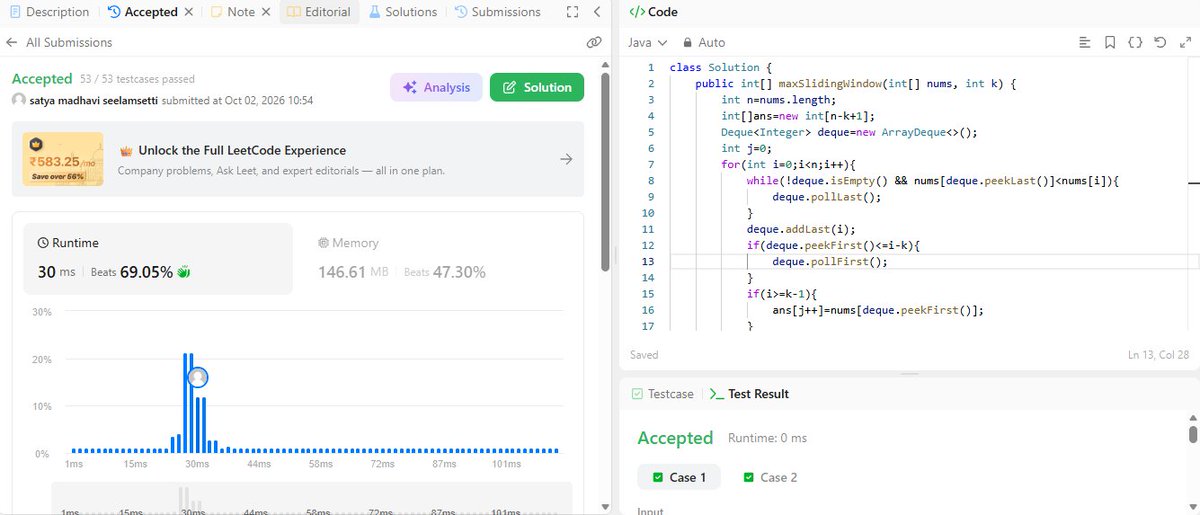Viewport: 1200px width, 515px height.
Task: Copy submission link icon
Action: pos(593,42)
